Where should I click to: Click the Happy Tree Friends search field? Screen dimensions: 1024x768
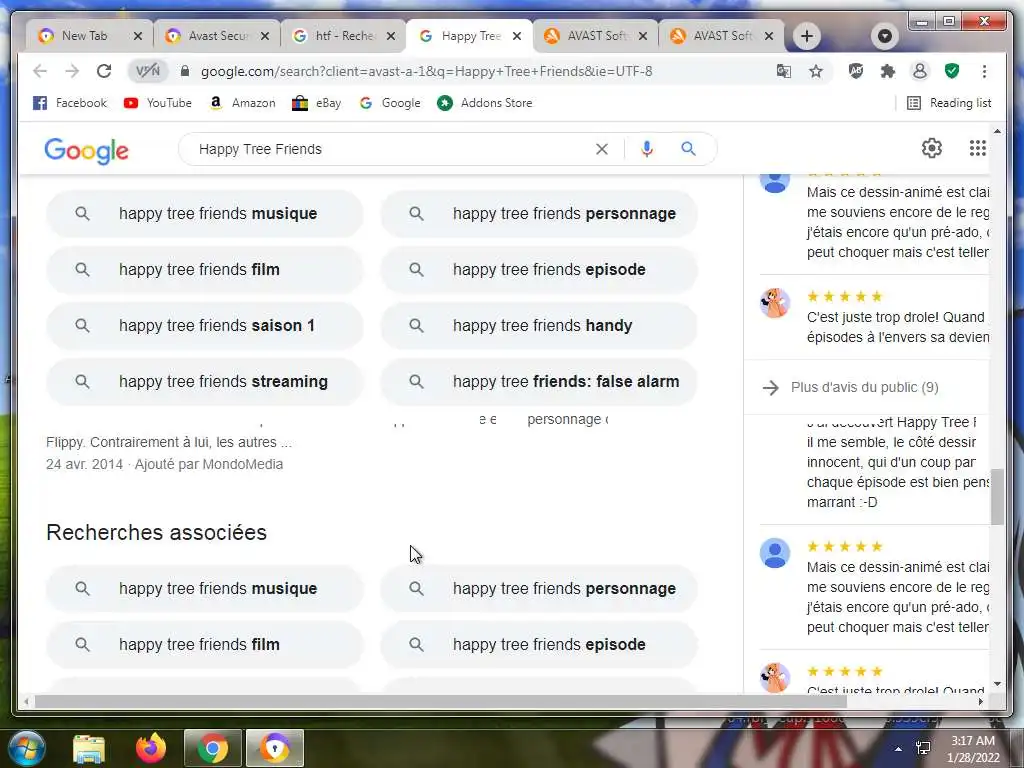pyautogui.click(x=392, y=150)
